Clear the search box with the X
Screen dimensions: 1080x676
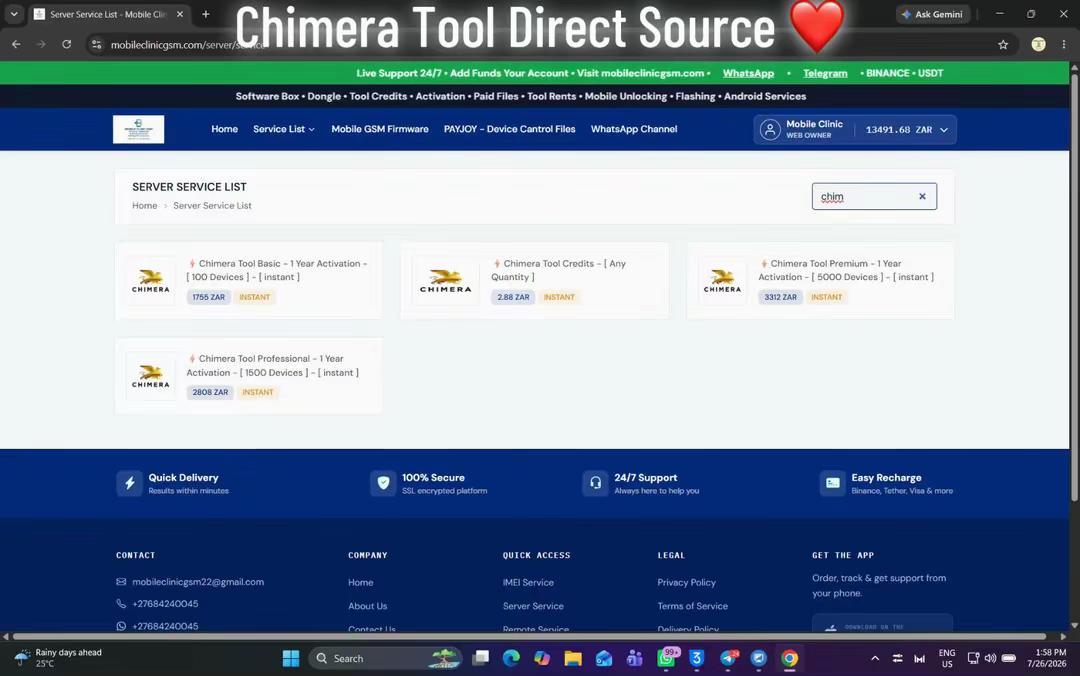coord(922,196)
